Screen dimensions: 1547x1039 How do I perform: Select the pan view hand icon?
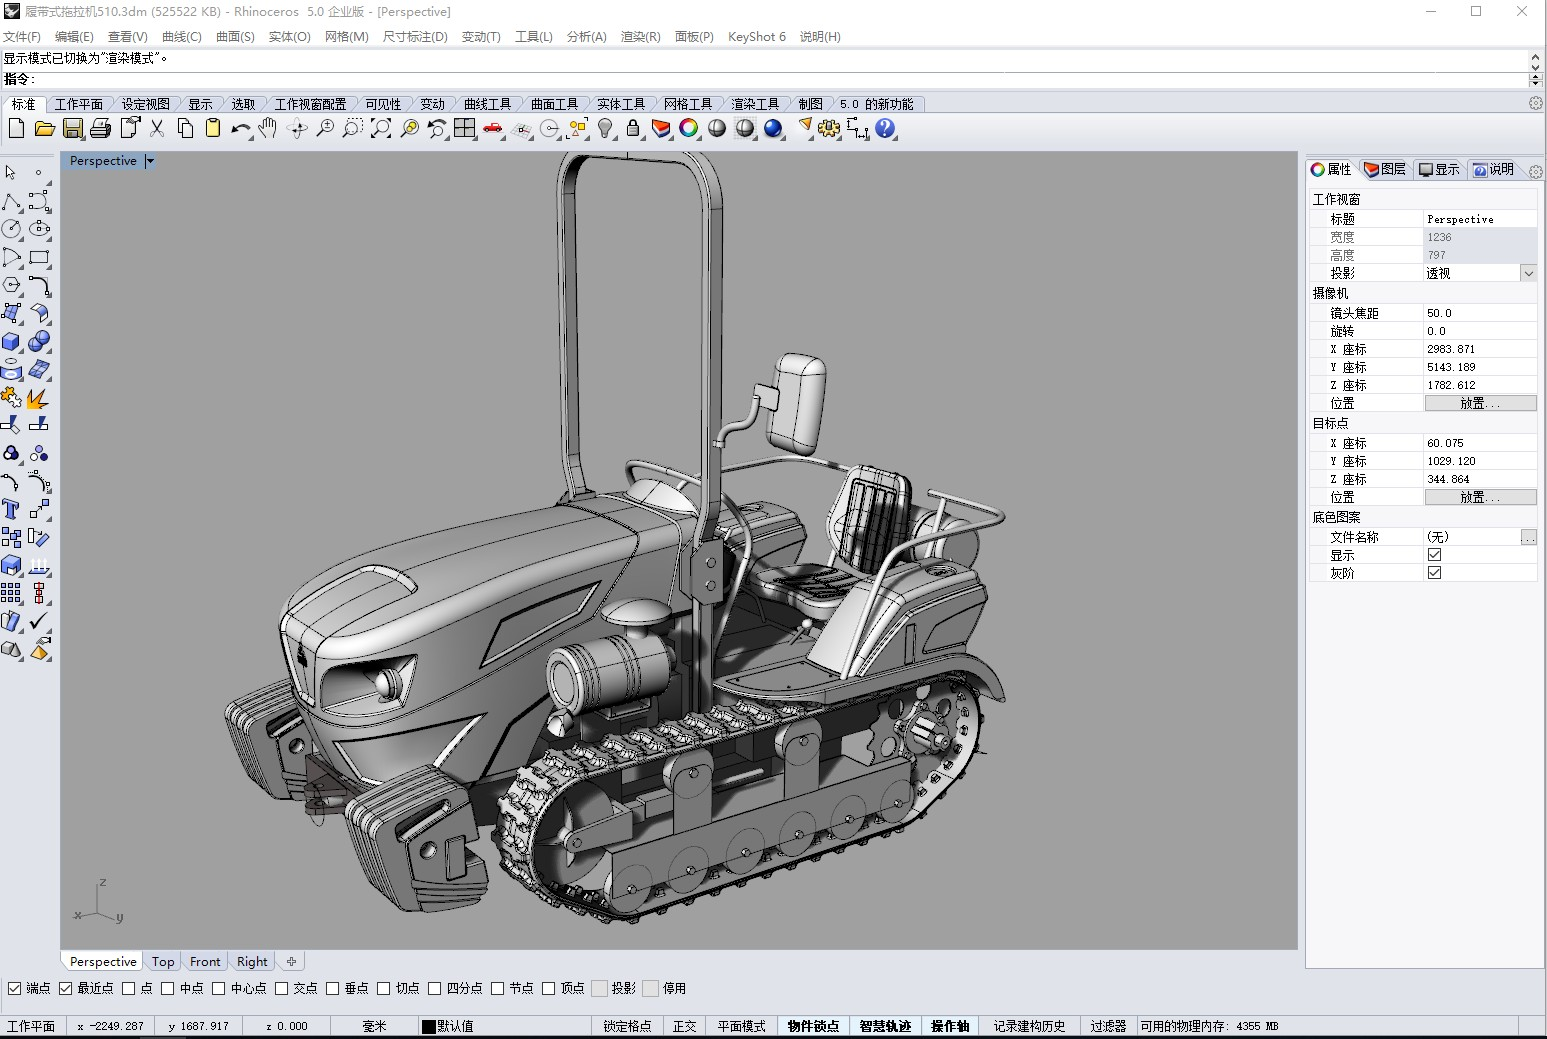(x=267, y=128)
